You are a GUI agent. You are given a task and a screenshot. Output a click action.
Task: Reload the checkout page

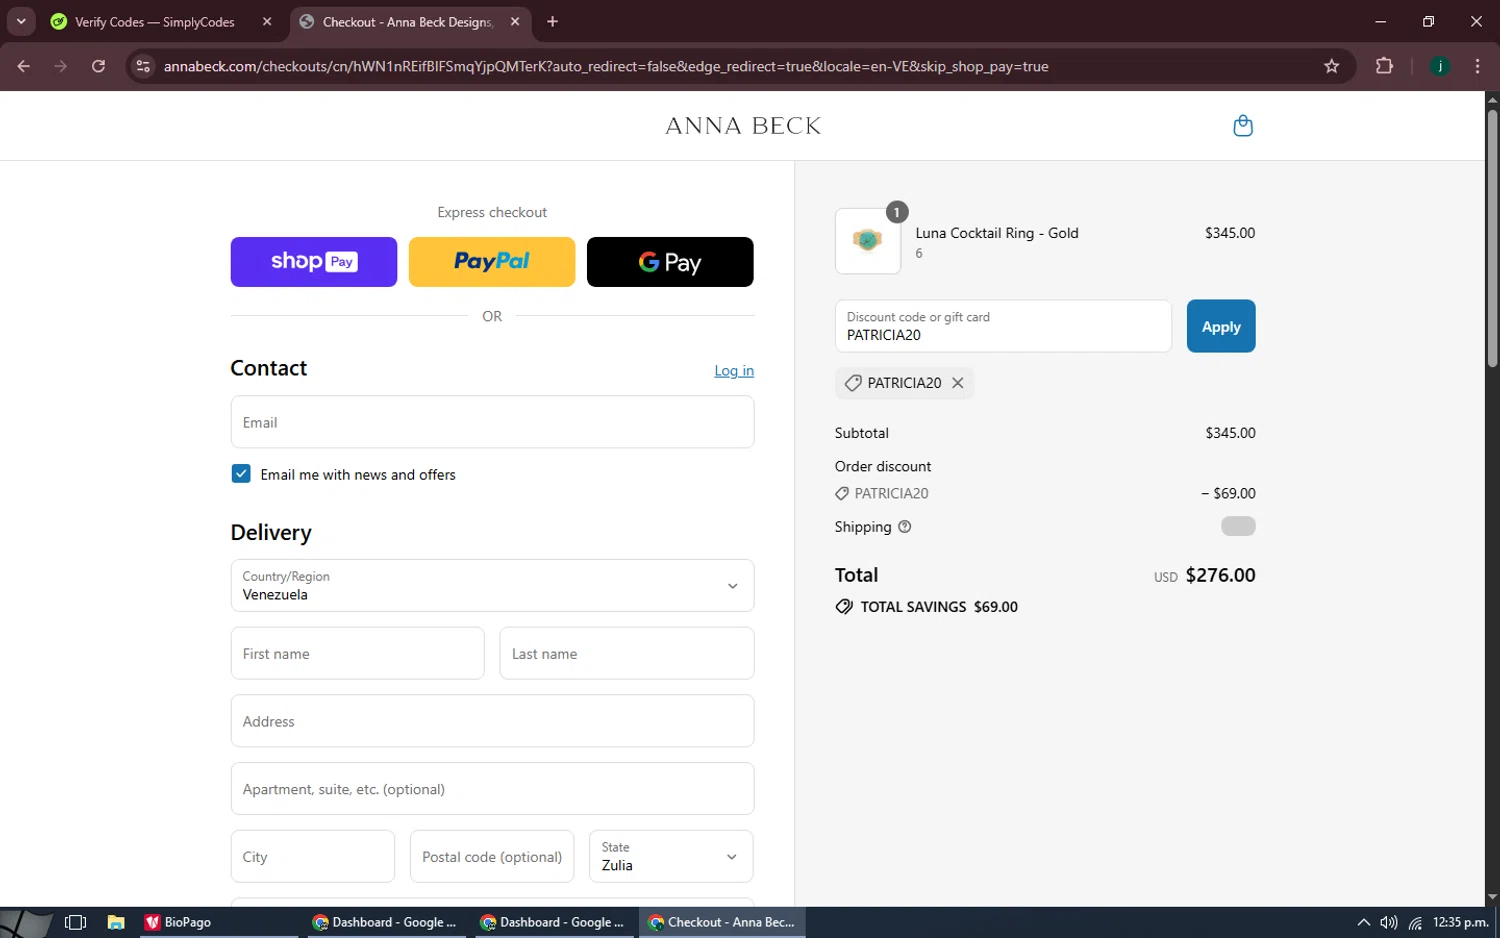pos(98,66)
